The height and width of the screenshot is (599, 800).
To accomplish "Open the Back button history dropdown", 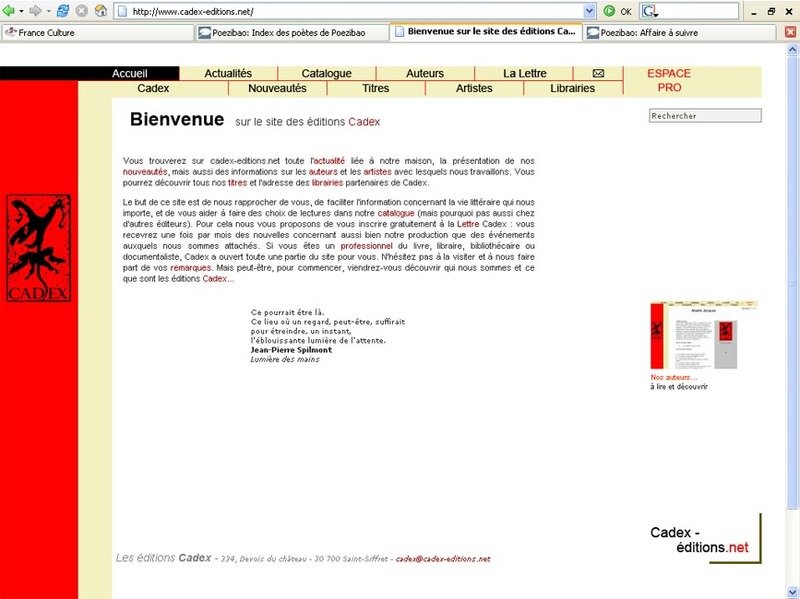I will pyautogui.click(x=21, y=11).
